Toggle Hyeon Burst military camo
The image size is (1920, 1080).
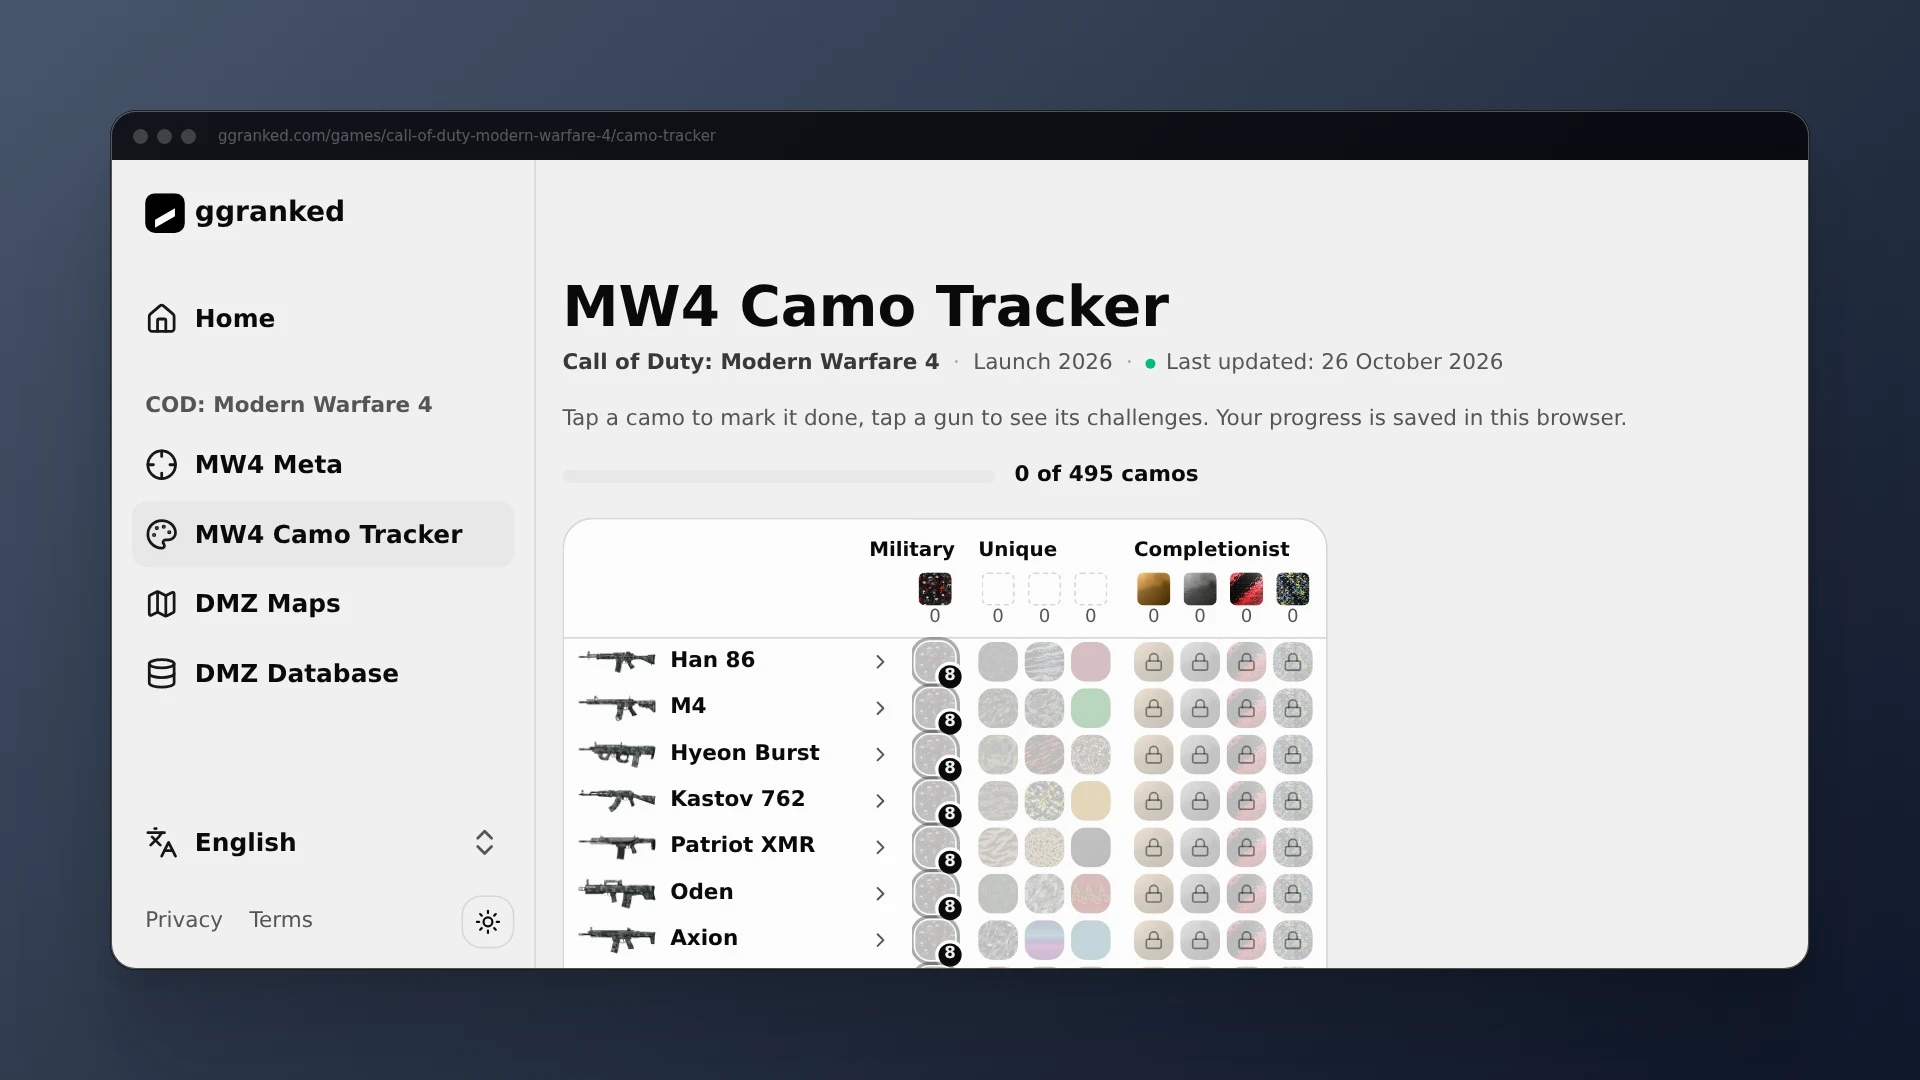click(935, 755)
